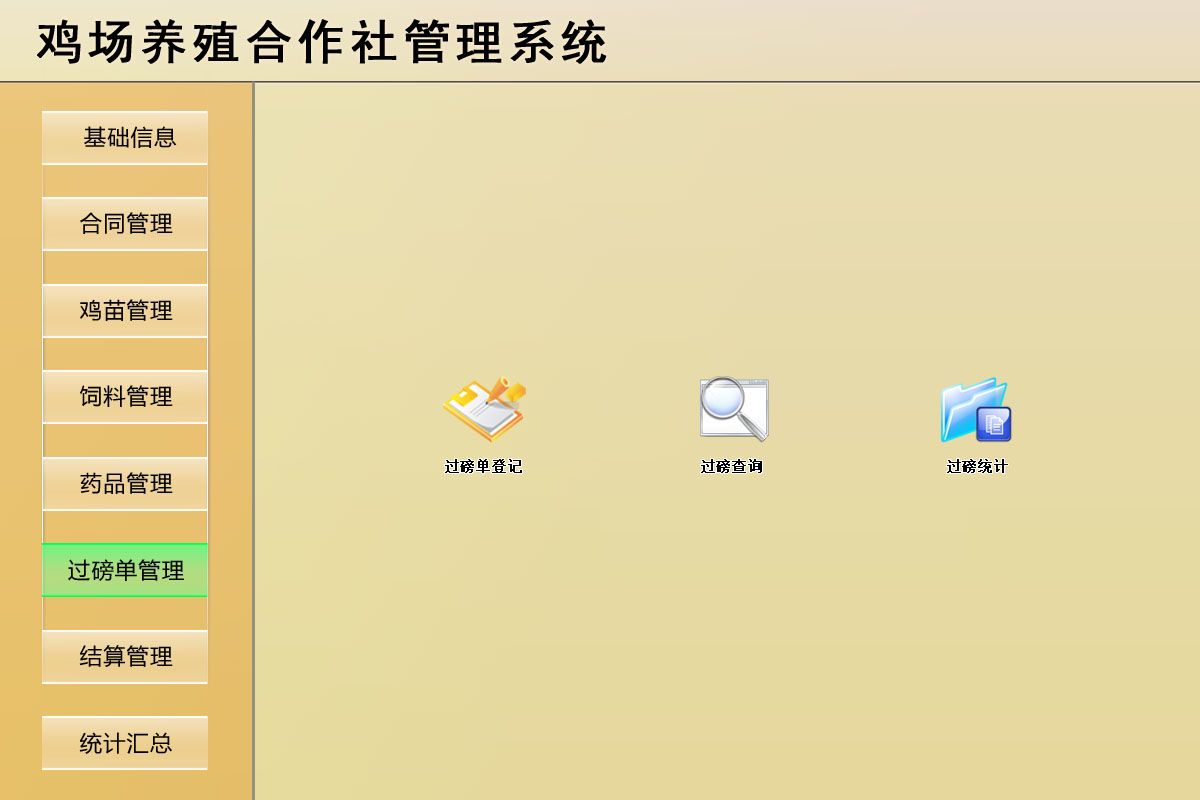Open the 药品管理 module
The height and width of the screenshot is (800, 1200).
point(125,484)
